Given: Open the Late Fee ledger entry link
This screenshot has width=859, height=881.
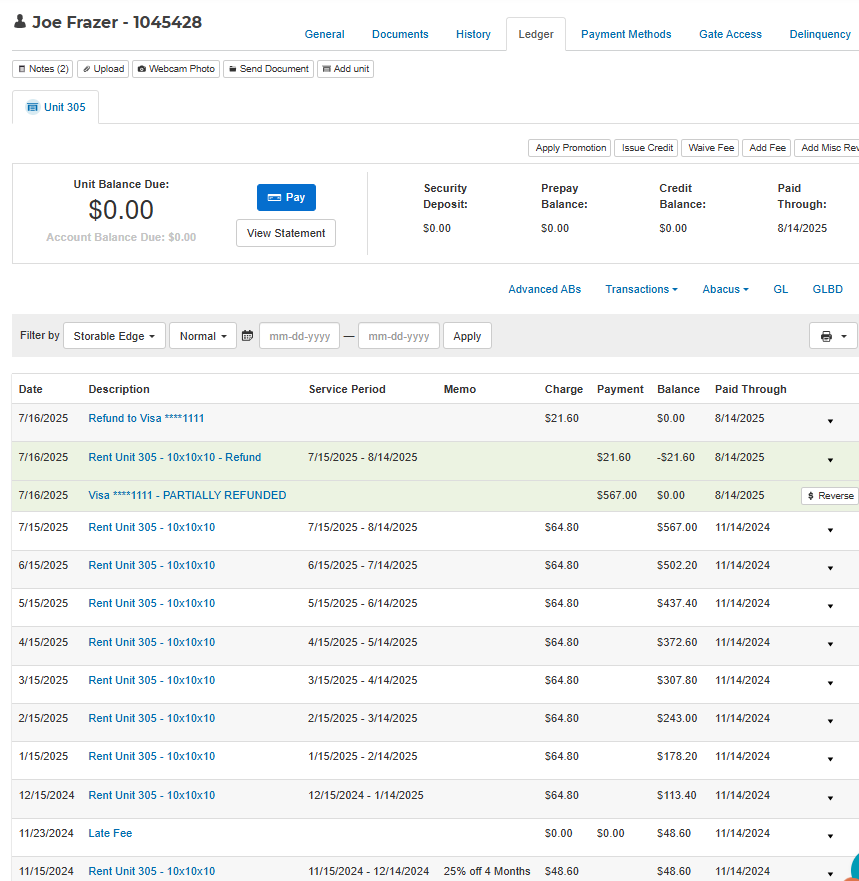Looking at the screenshot, I should 110,833.
